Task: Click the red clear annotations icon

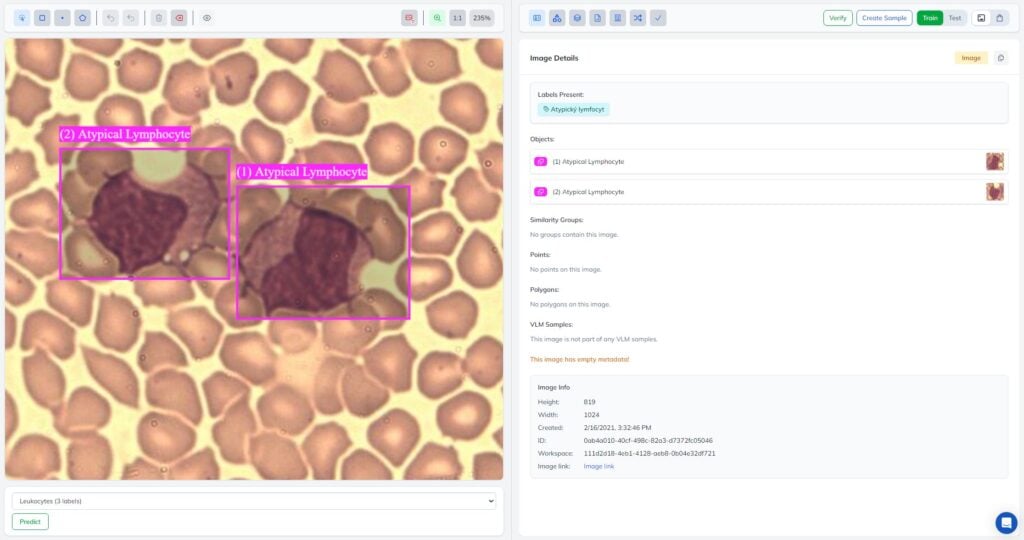Action: tap(179, 18)
